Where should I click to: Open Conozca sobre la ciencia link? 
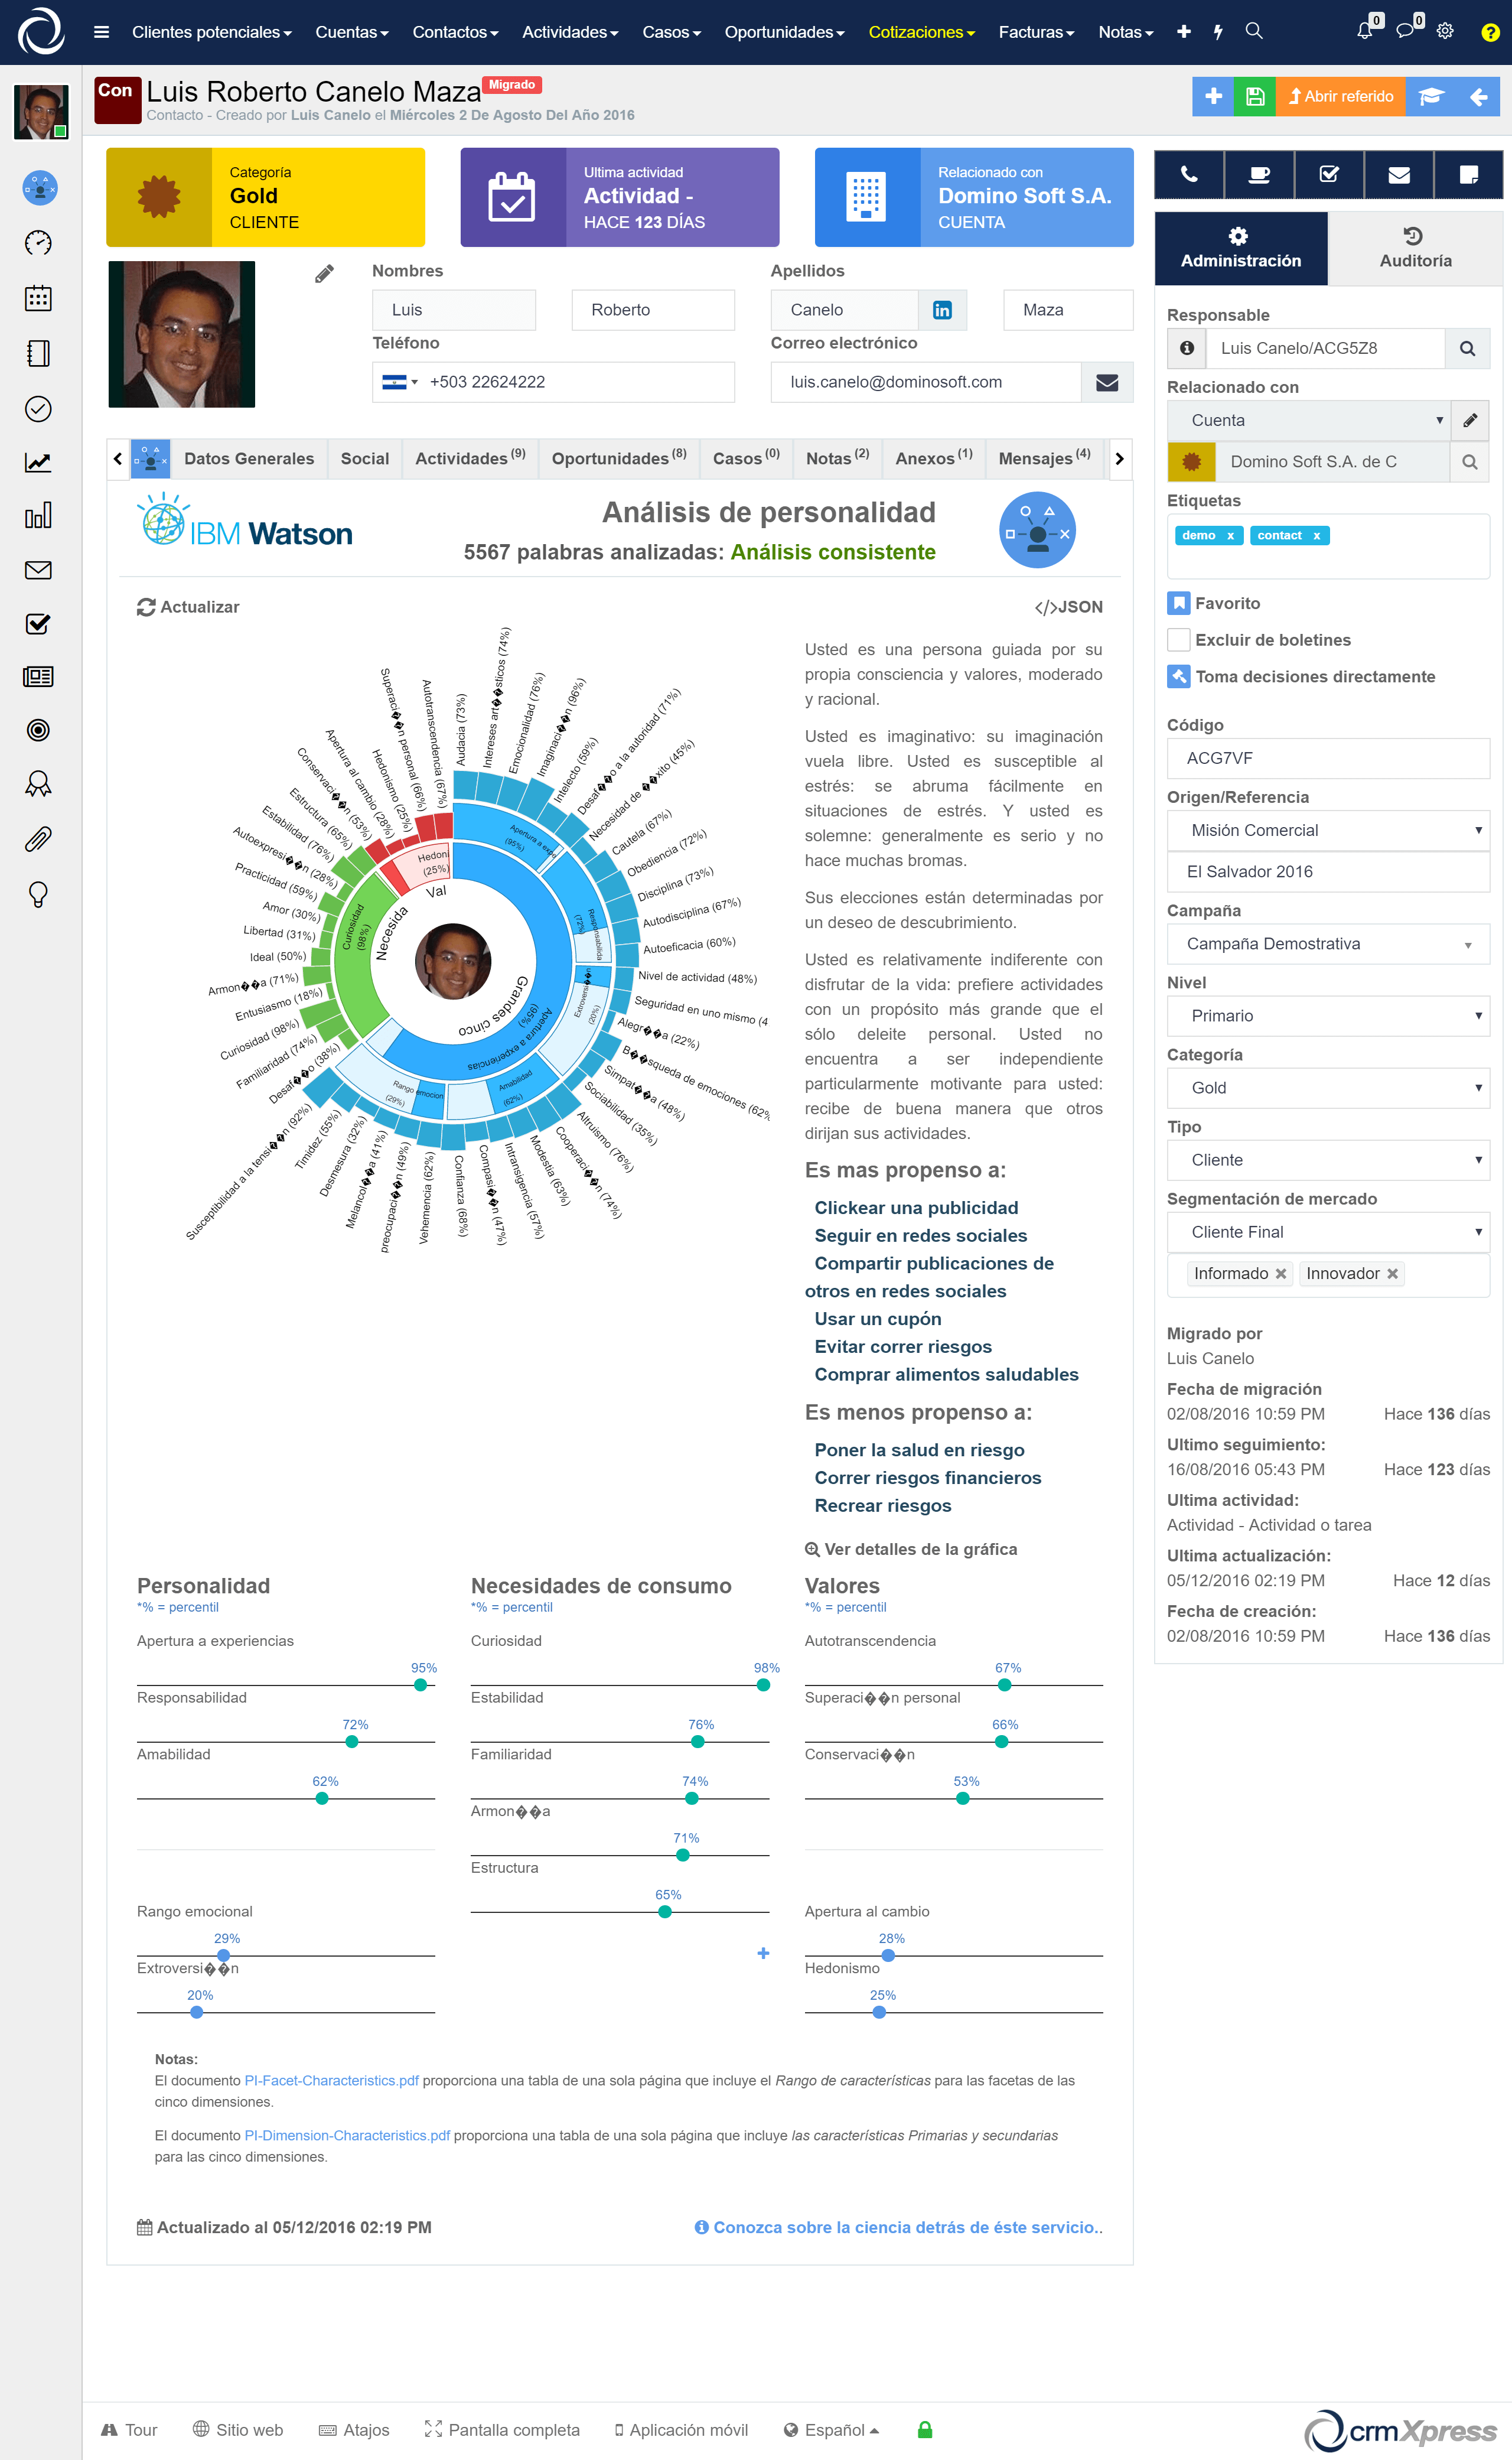click(x=899, y=2227)
